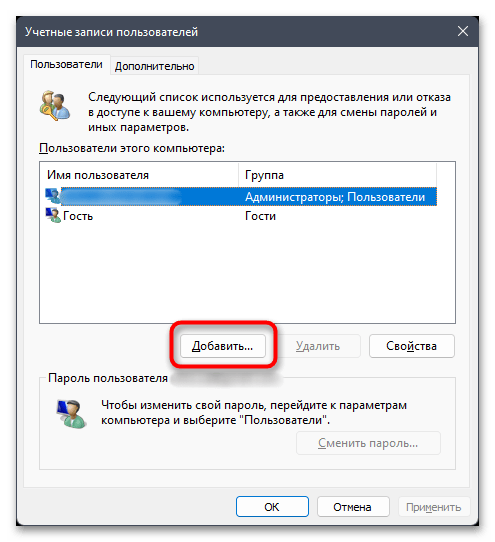Click the user password section icon
Image resolution: width=495 pixels, height=542 pixels.
click(x=71, y=413)
